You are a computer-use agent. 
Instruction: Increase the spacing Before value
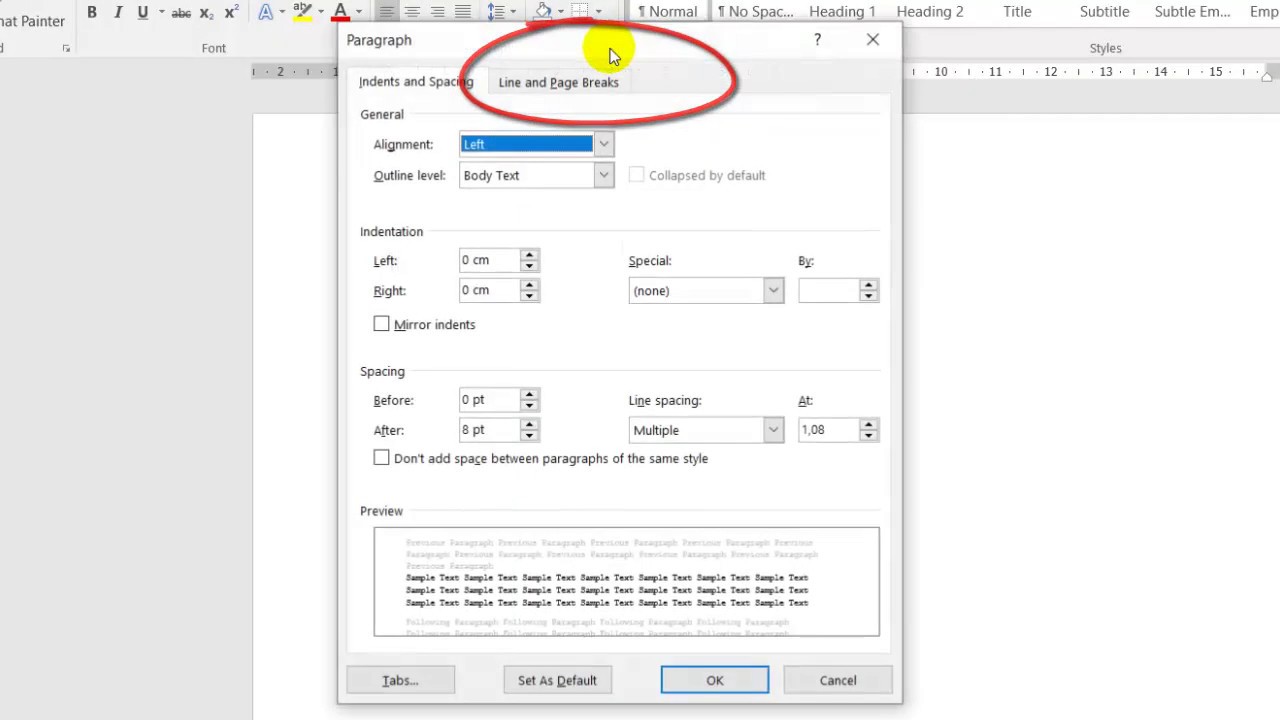[530, 395]
